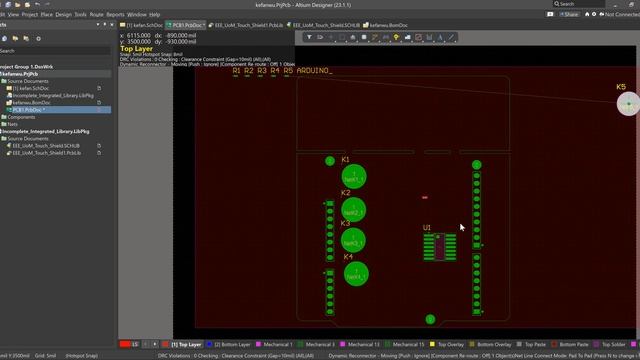Open the Place menu
This screenshot has width=640, height=360.
(47, 15)
